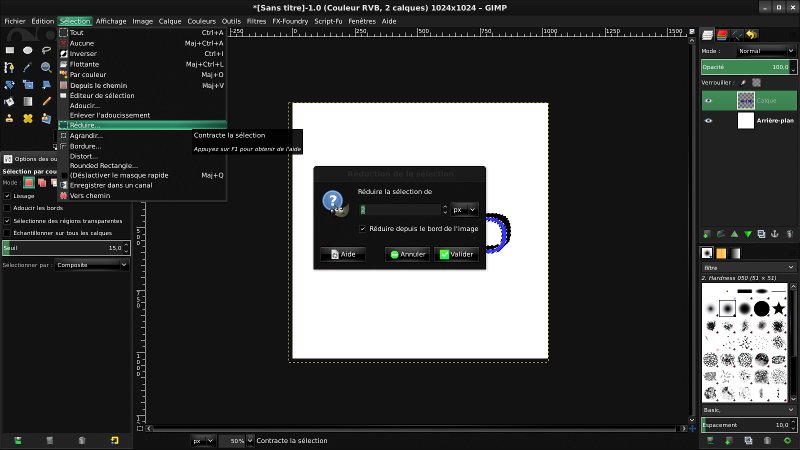Click the Aide button in dialog
The image size is (800, 450).
coord(343,254)
